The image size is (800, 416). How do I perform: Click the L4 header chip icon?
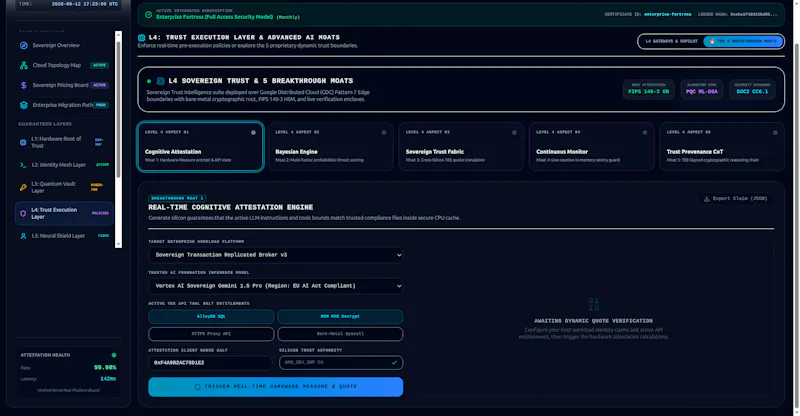(141, 37)
